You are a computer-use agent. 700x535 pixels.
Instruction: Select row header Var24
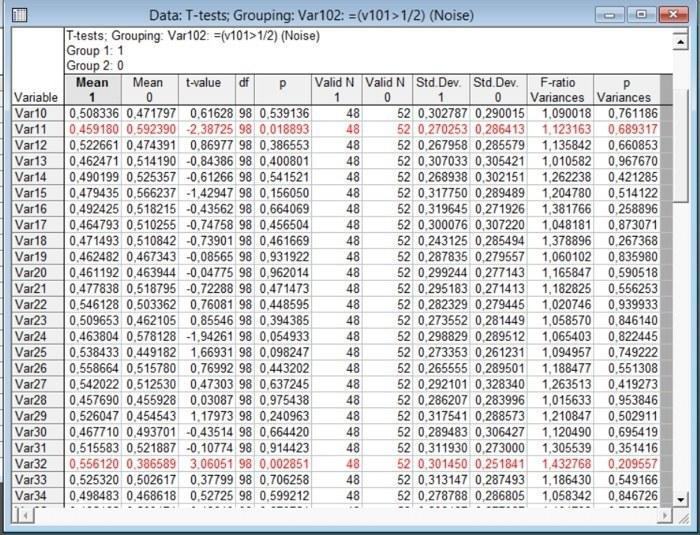(x=38, y=336)
